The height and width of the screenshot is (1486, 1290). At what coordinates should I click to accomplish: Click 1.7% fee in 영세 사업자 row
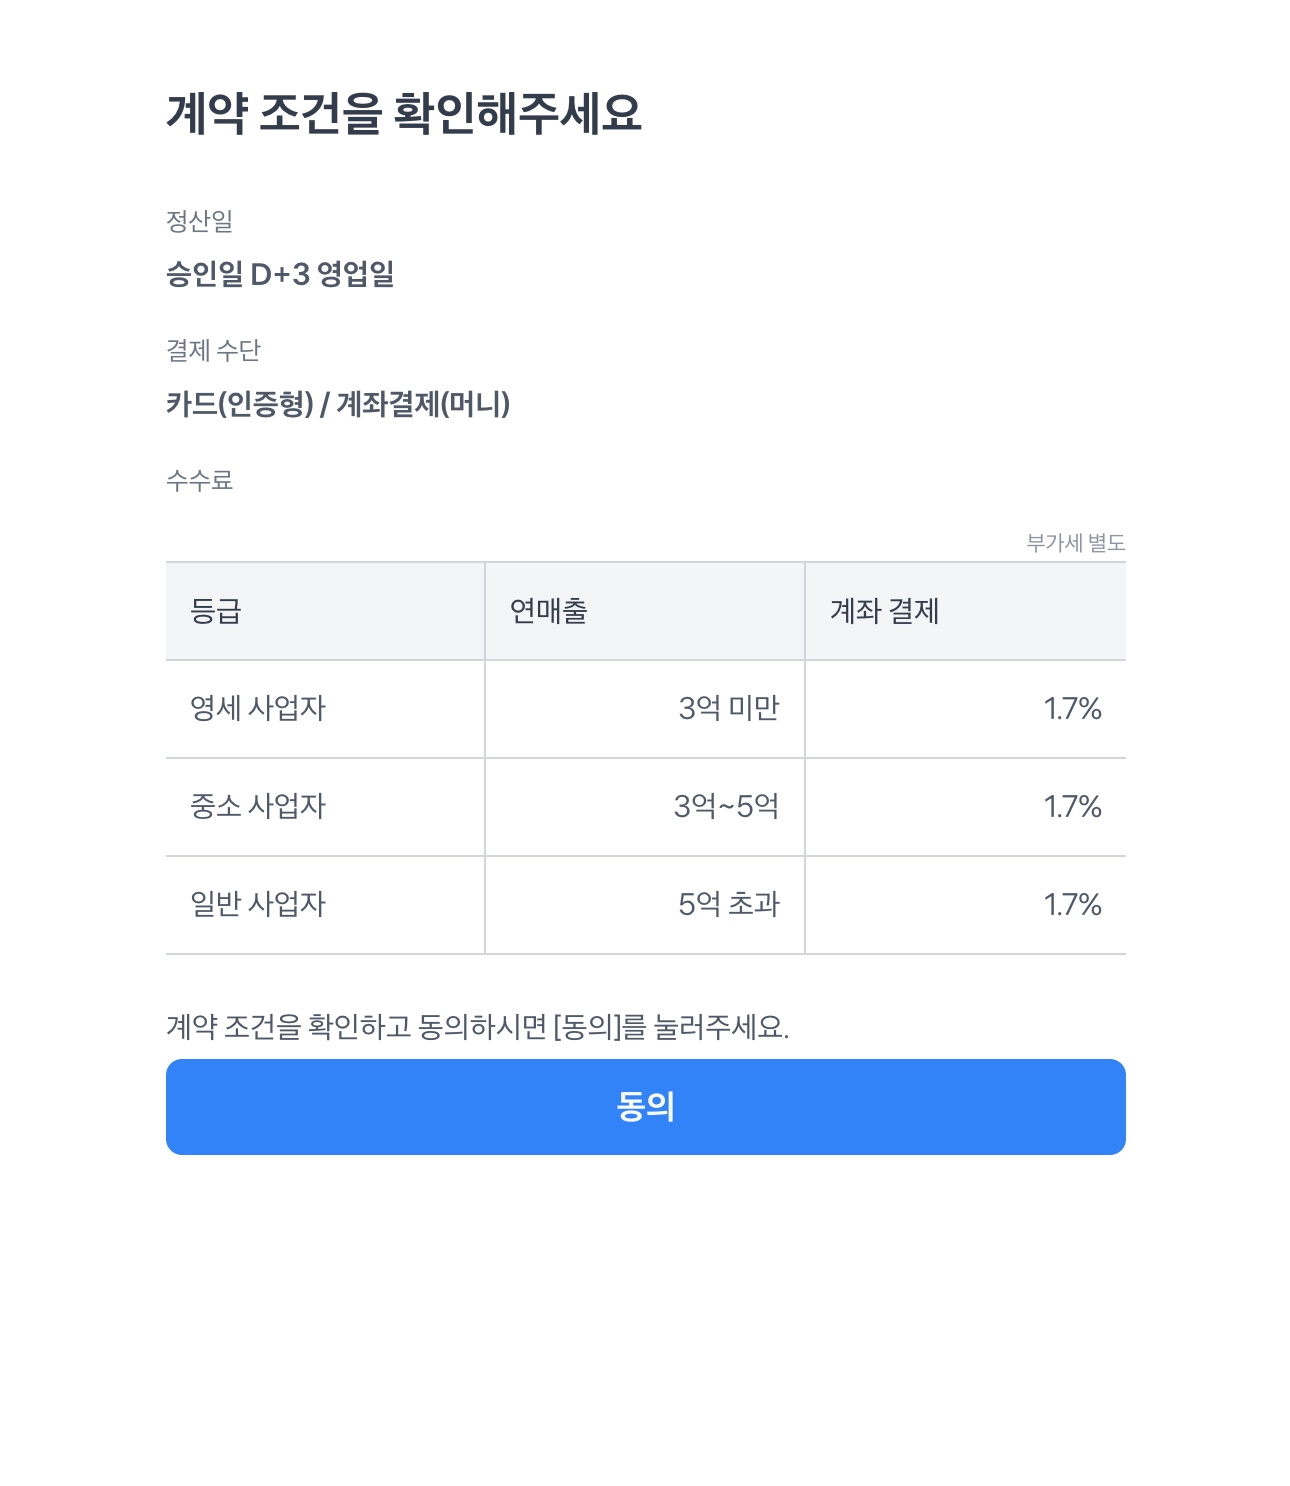1072,709
